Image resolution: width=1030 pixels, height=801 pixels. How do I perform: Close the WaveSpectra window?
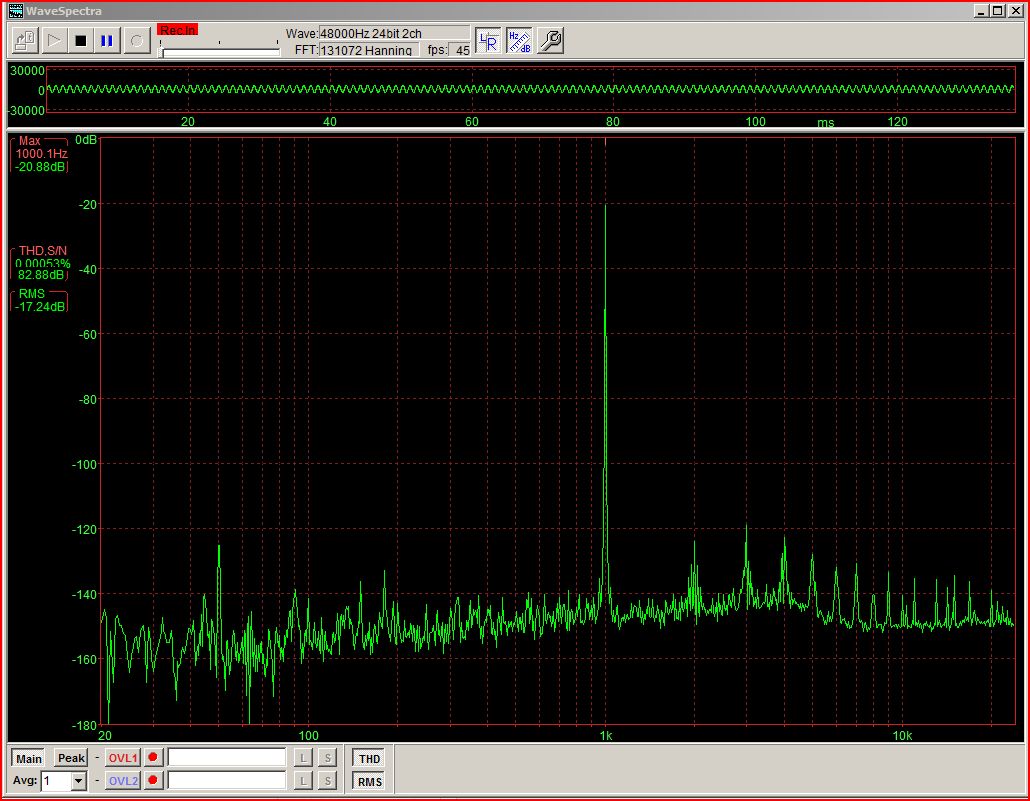(x=1015, y=11)
